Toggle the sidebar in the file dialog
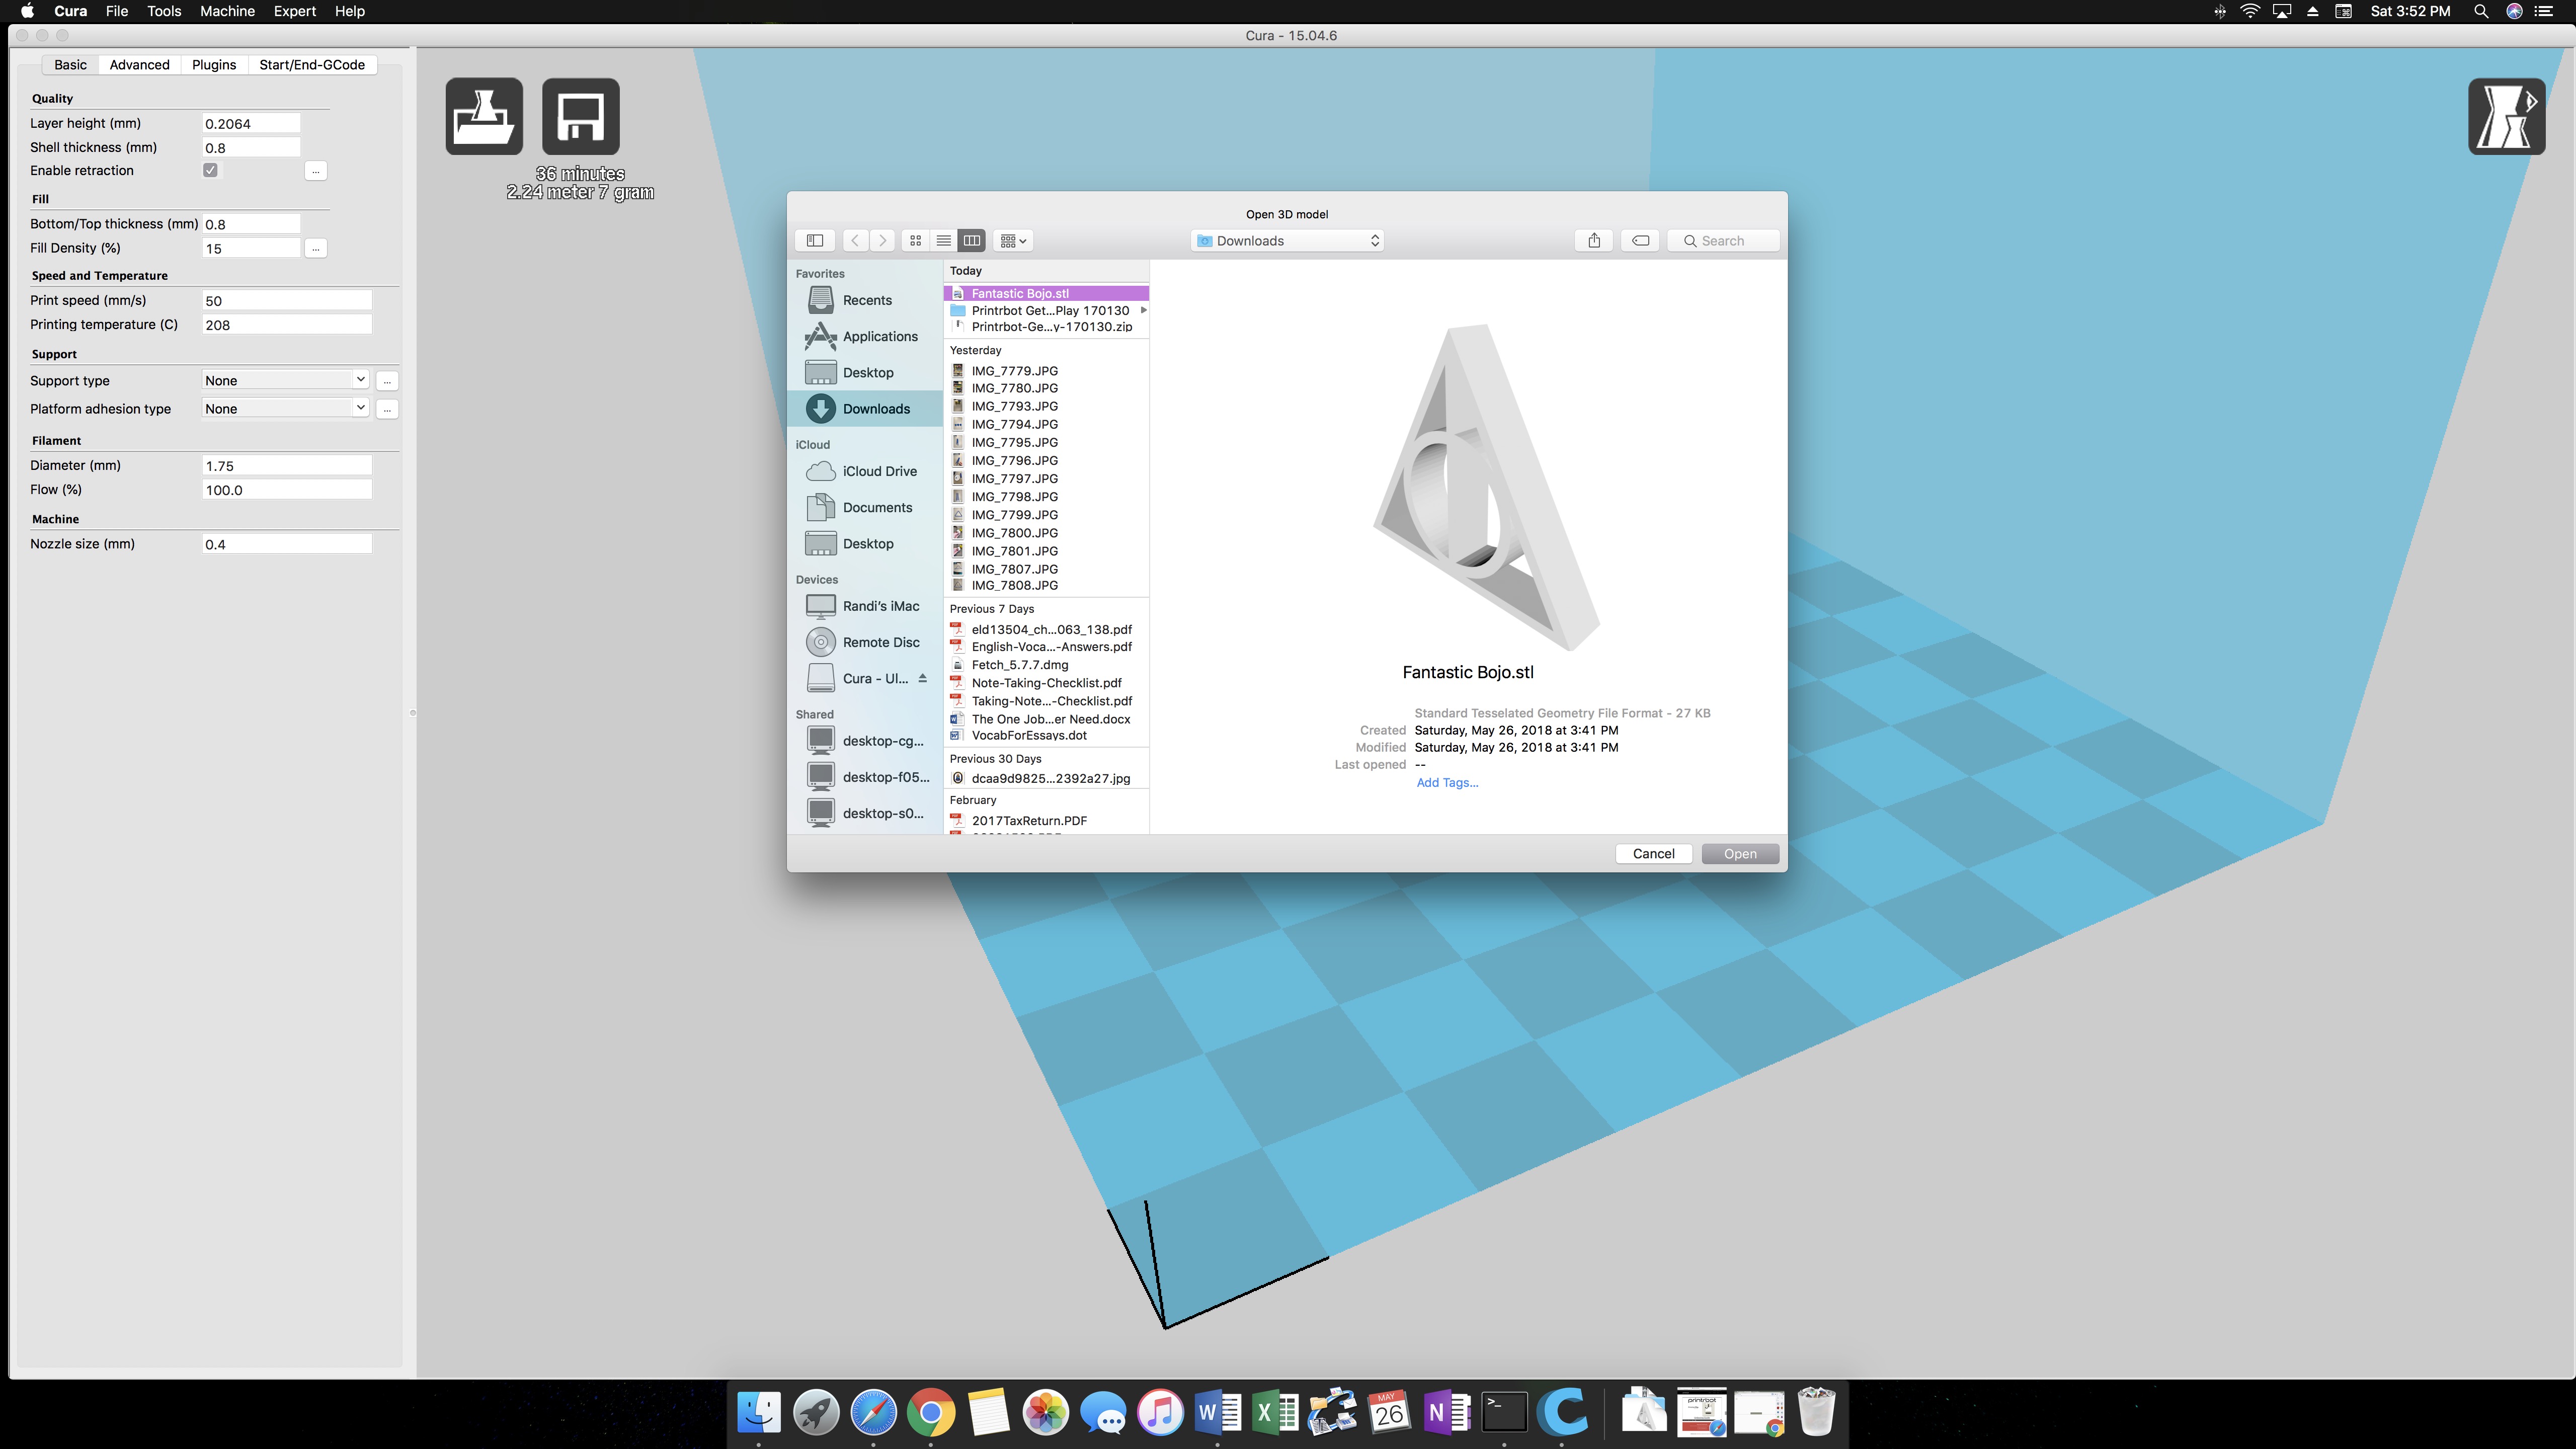Viewport: 2576px width, 1449px height. click(x=815, y=241)
